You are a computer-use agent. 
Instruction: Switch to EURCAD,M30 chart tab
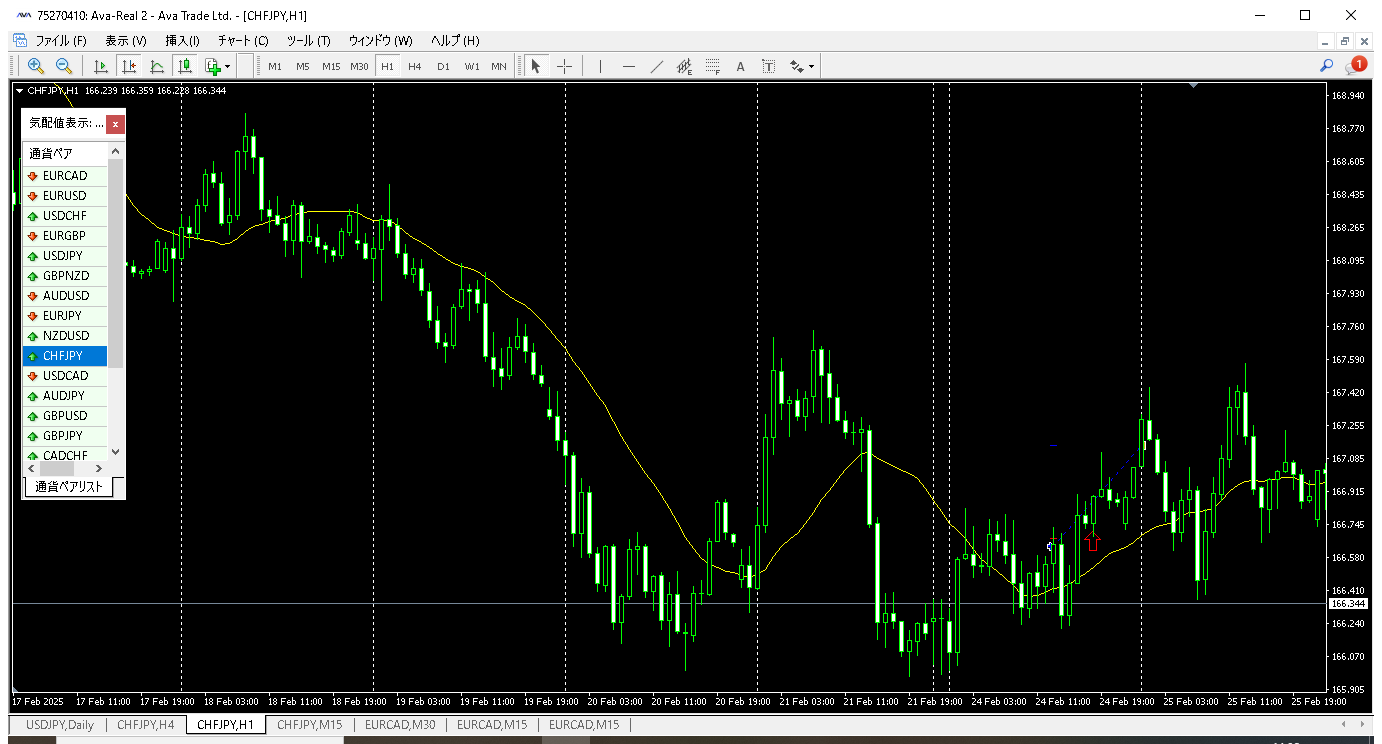(x=400, y=725)
